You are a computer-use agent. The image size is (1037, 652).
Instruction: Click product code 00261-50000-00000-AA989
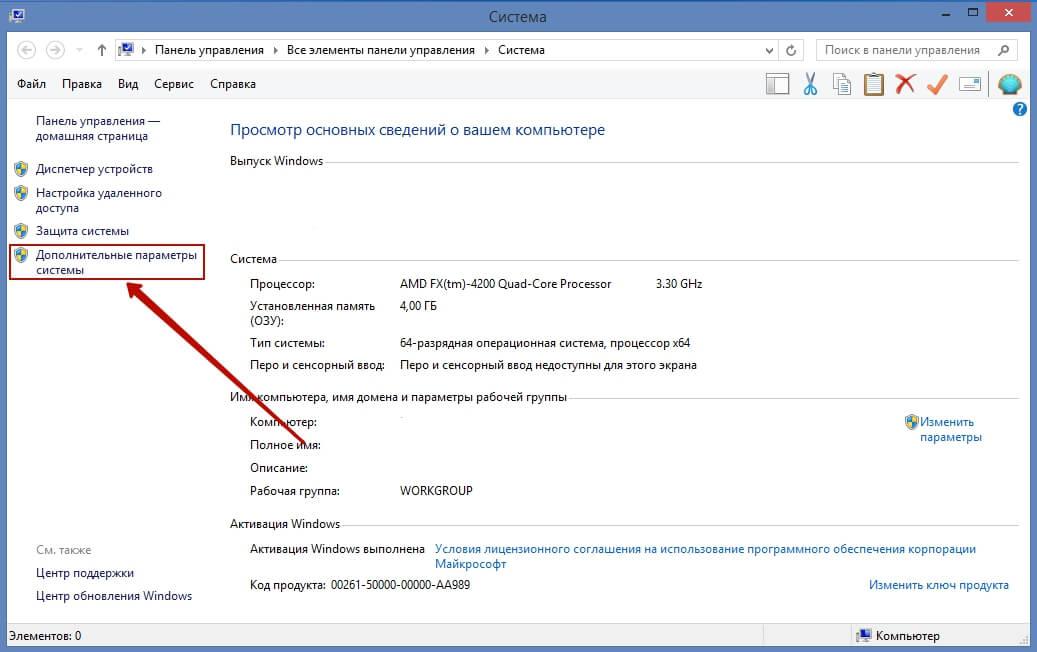pyautogui.click(x=400, y=585)
